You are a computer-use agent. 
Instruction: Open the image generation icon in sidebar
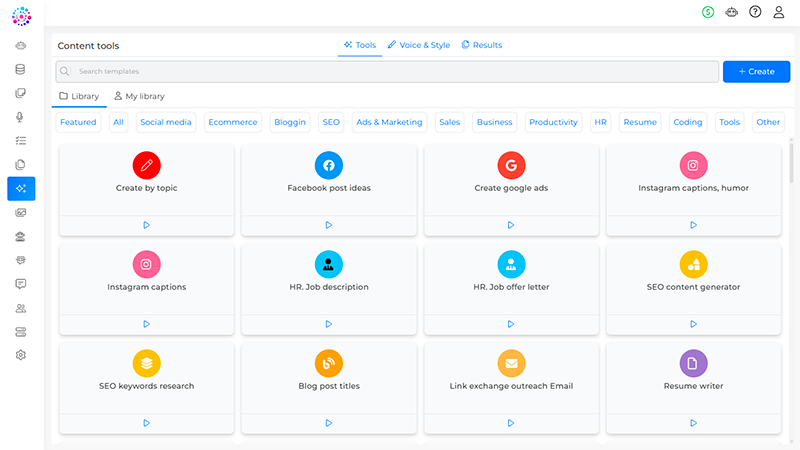20,212
